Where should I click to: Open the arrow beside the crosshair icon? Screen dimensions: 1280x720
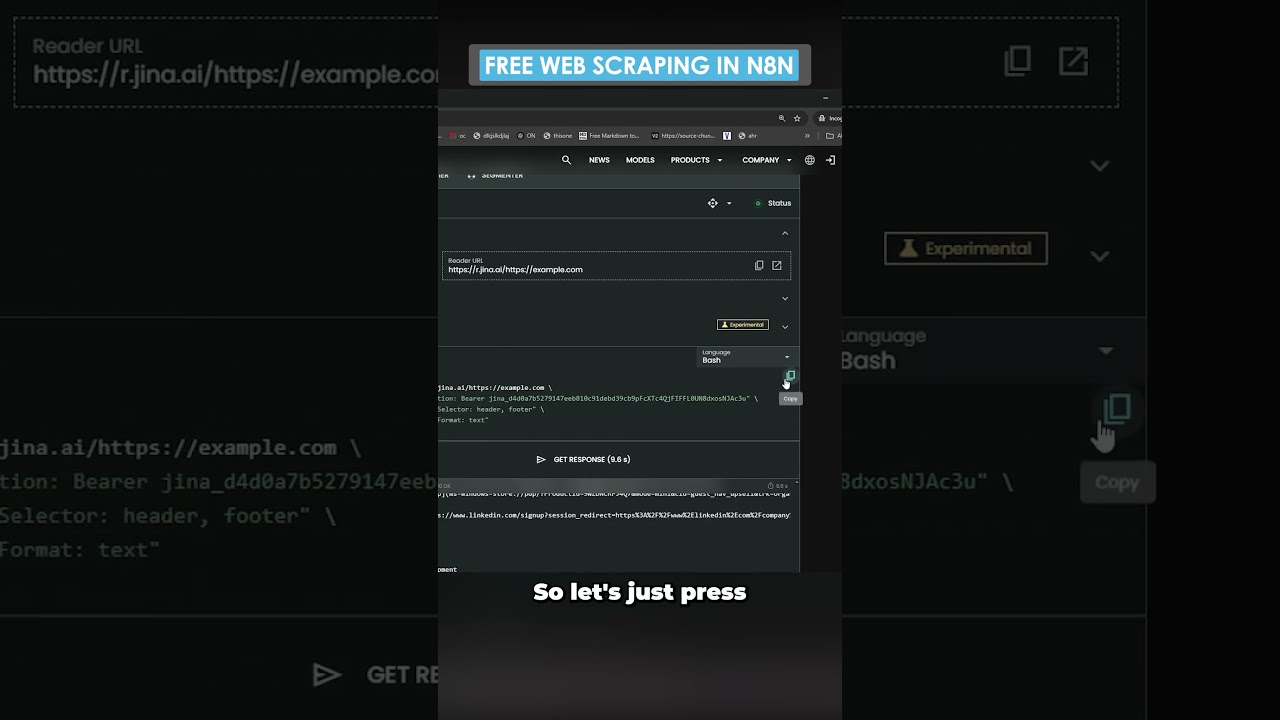tap(729, 203)
